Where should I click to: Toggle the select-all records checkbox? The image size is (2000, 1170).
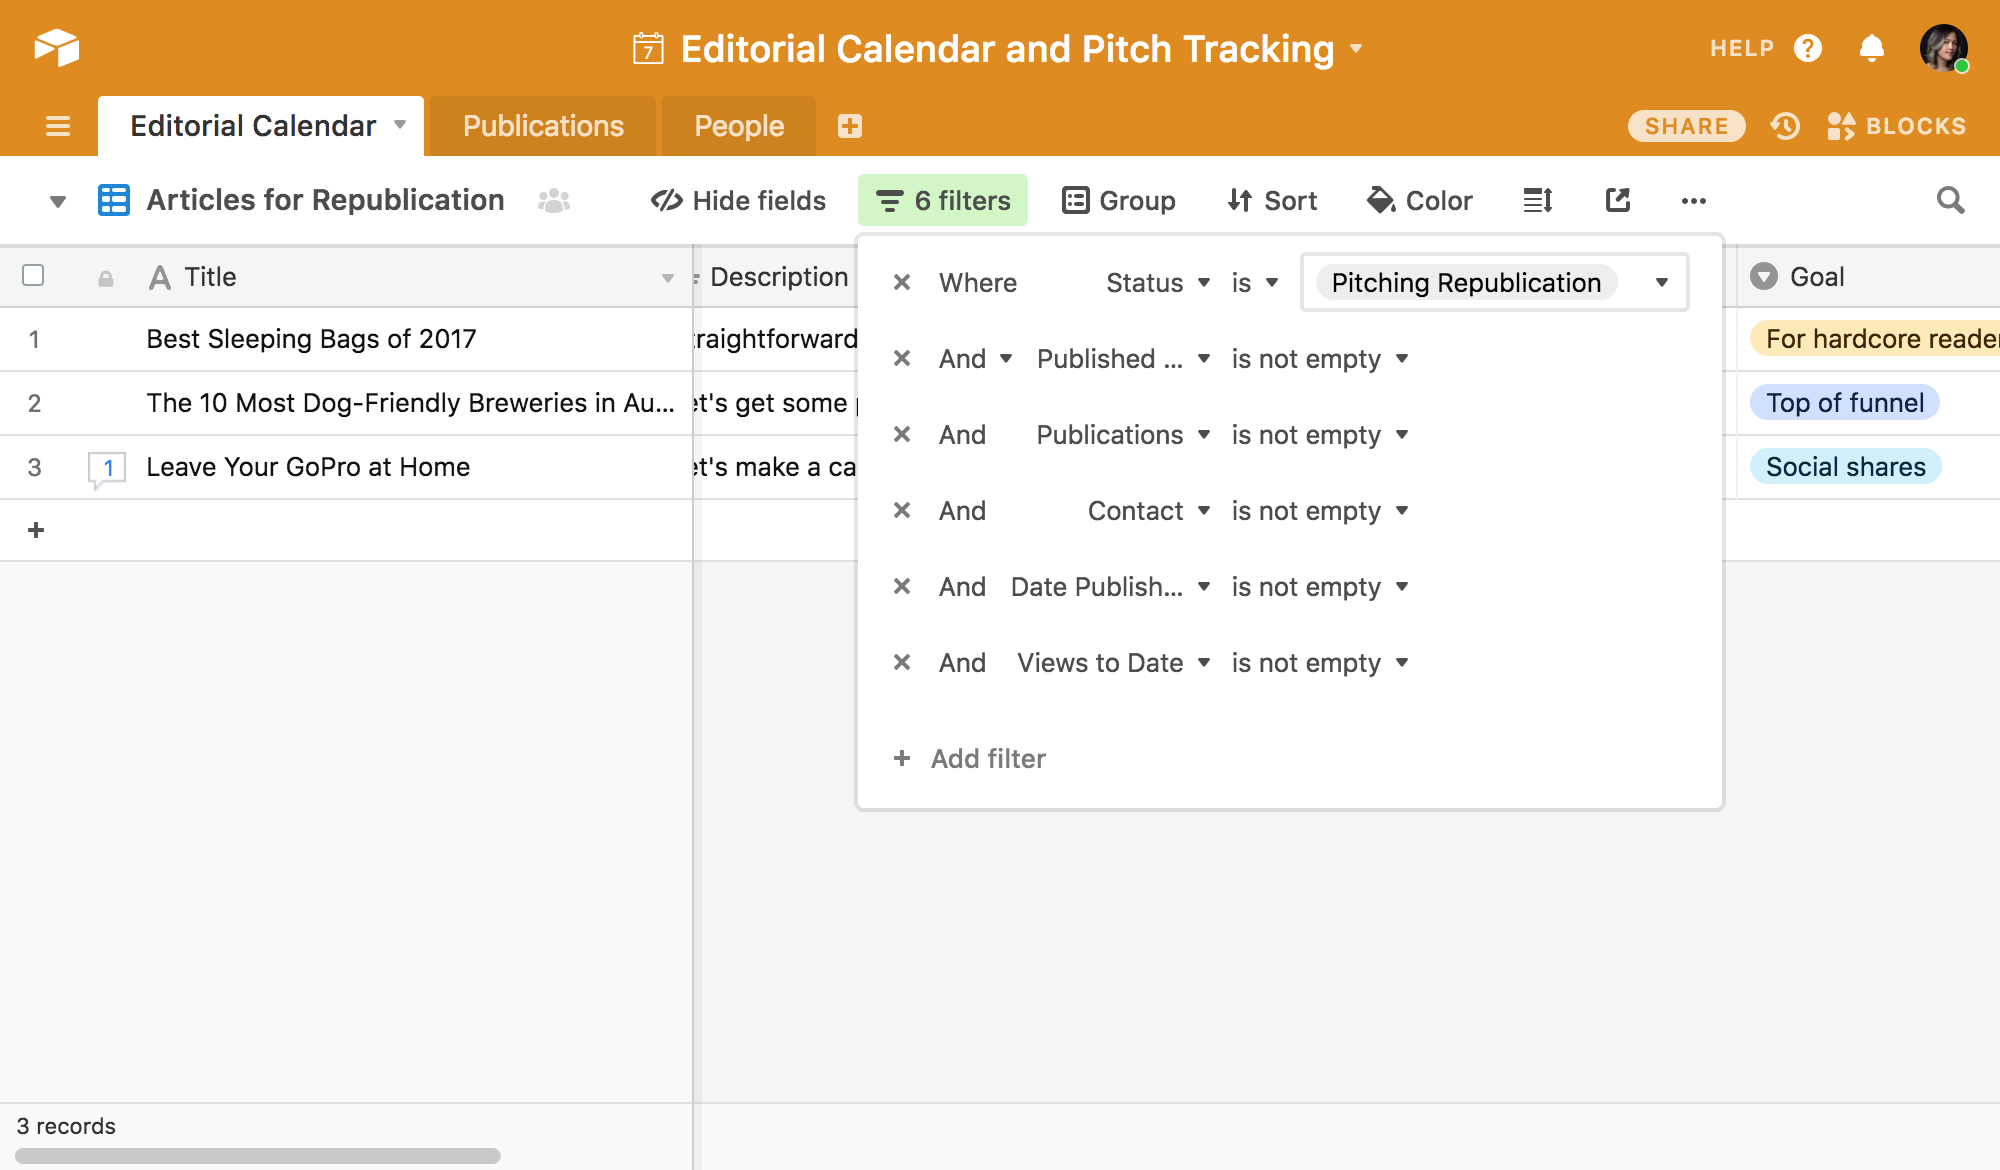pos(33,275)
